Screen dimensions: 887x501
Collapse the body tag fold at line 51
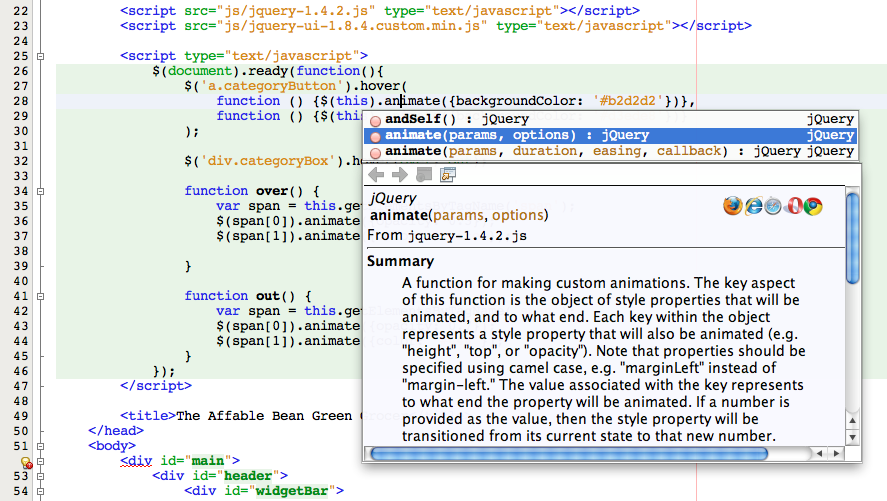tap(41, 446)
